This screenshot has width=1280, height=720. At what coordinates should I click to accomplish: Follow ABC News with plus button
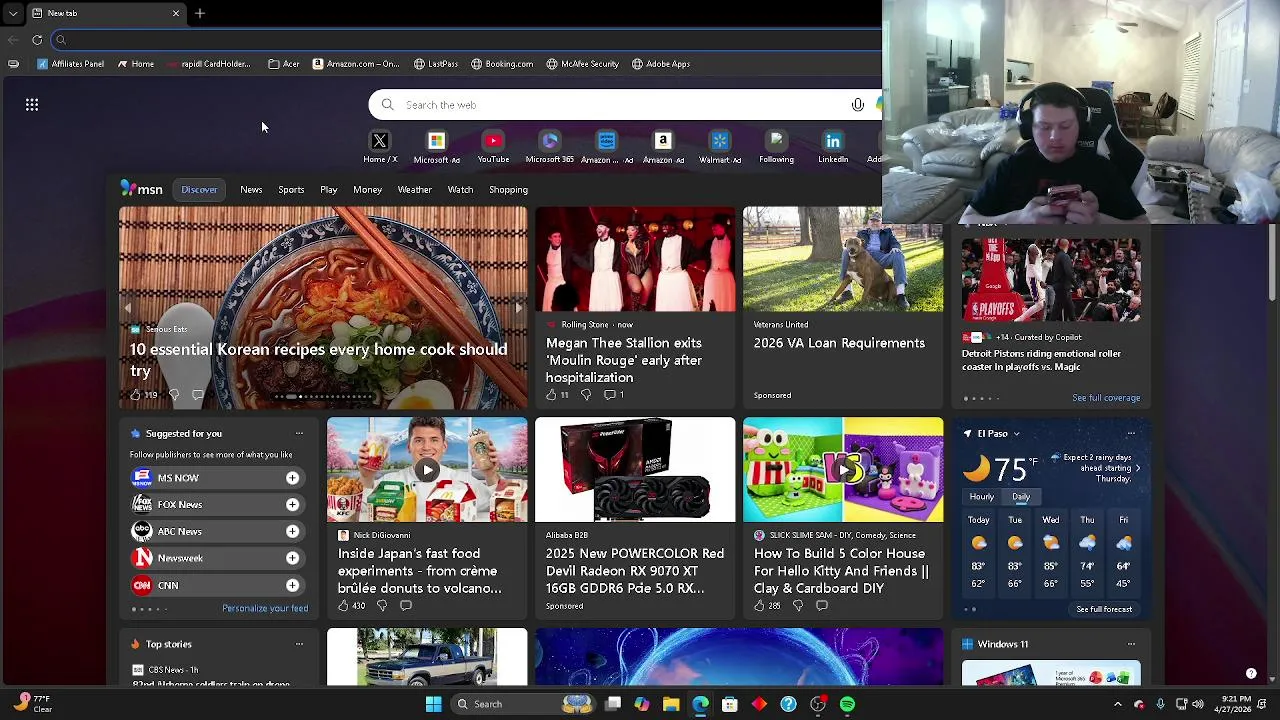pyautogui.click(x=292, y=531)
